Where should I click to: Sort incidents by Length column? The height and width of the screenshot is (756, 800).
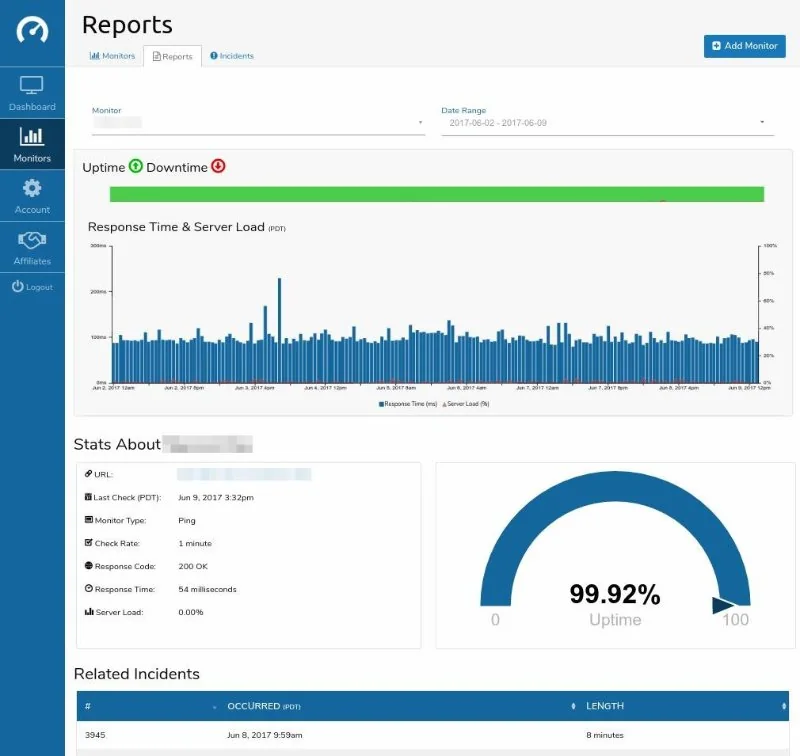[x=684, y=707]
